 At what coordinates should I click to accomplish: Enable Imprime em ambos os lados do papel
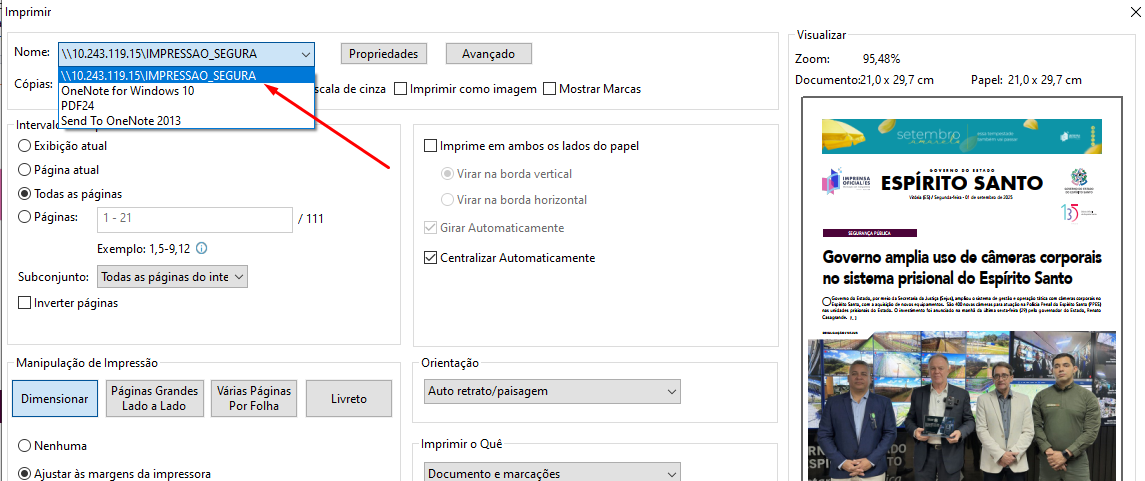[x=431, y=146]
